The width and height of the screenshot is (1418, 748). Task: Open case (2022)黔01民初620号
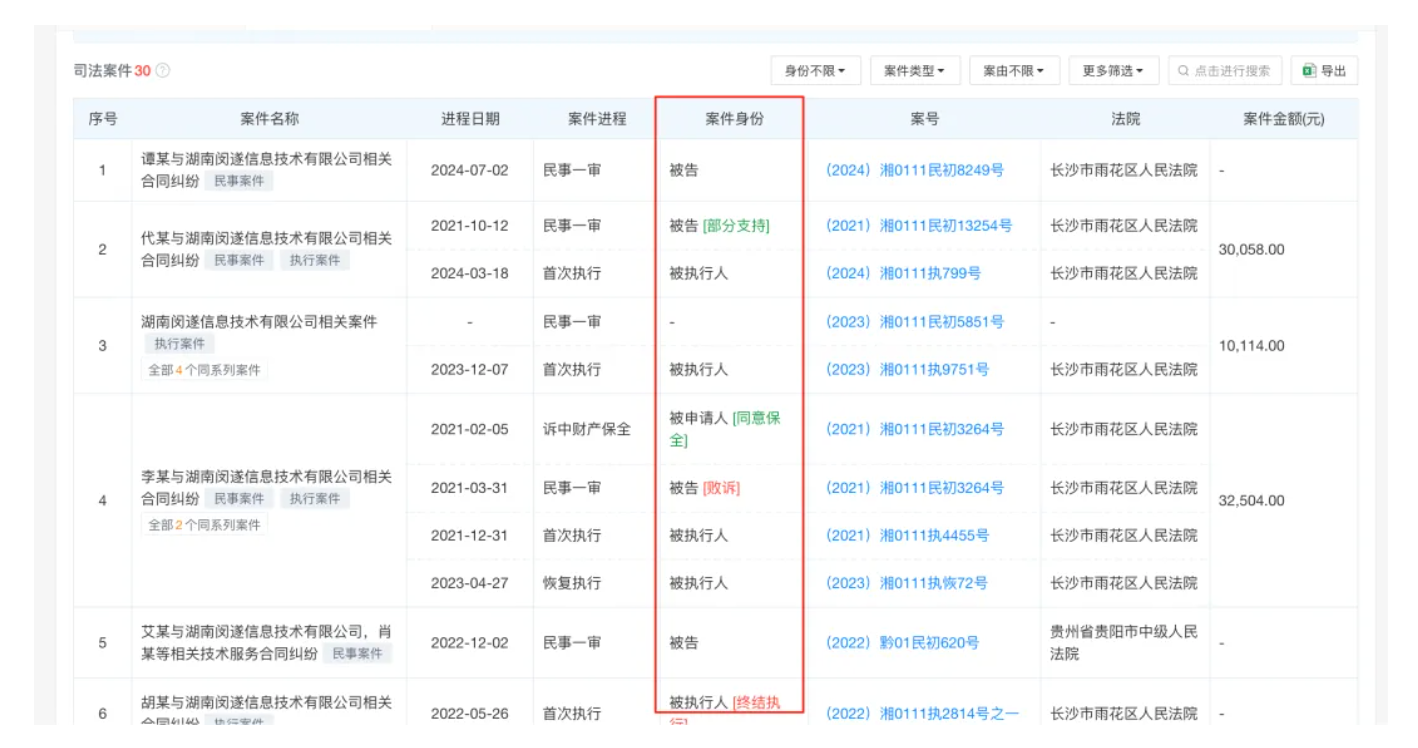[902, 643]
